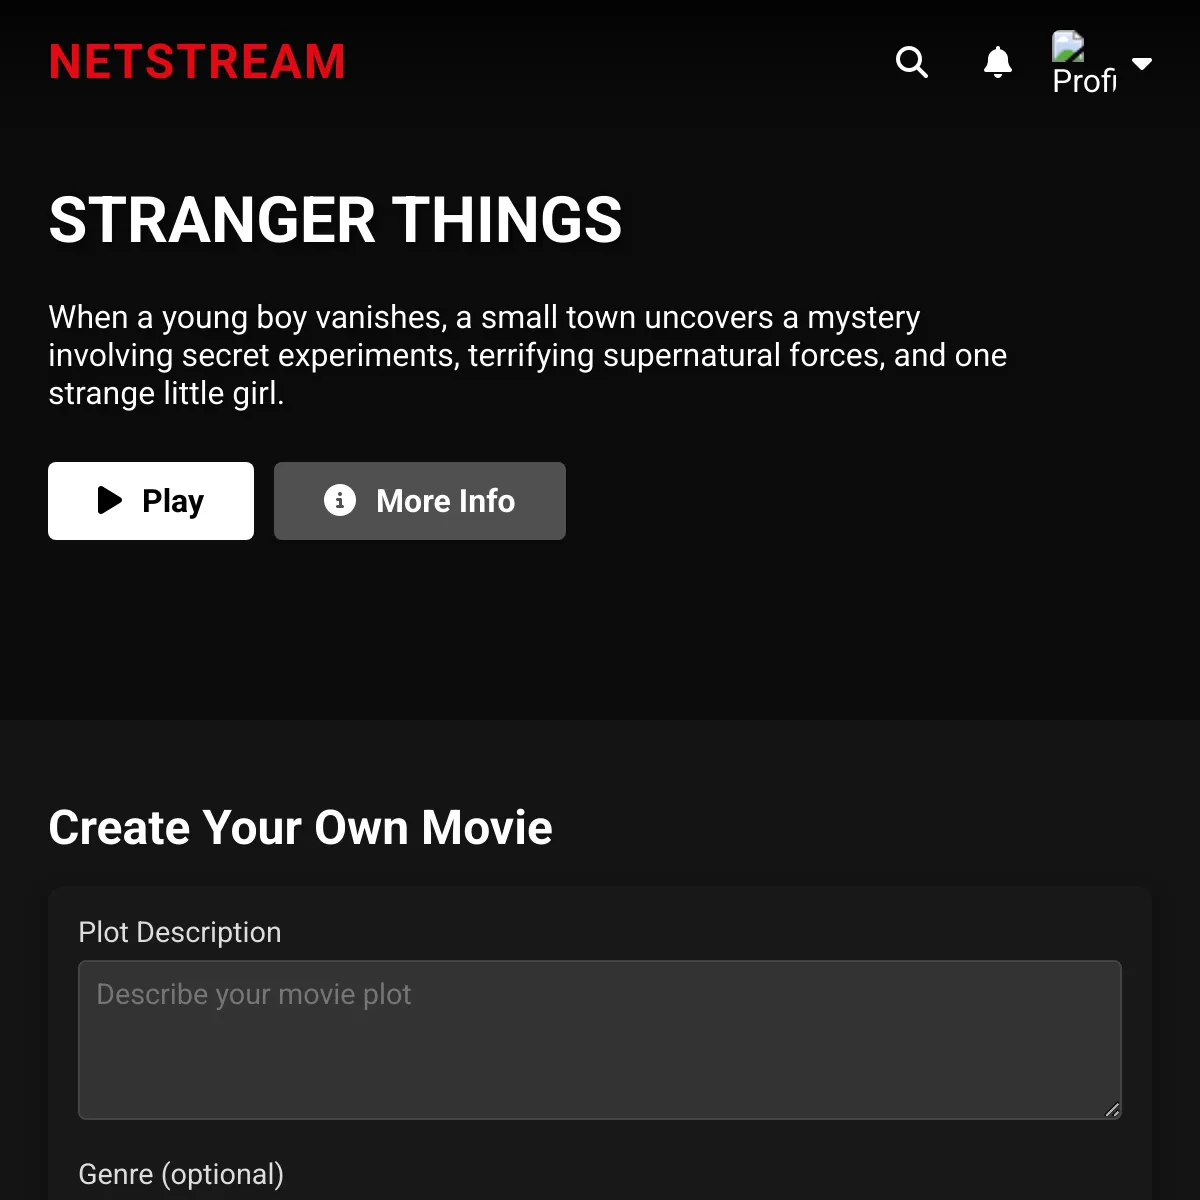Open search with the magnifying glass icon
Screen dimensions: 1200x1200
pos(911,62)
